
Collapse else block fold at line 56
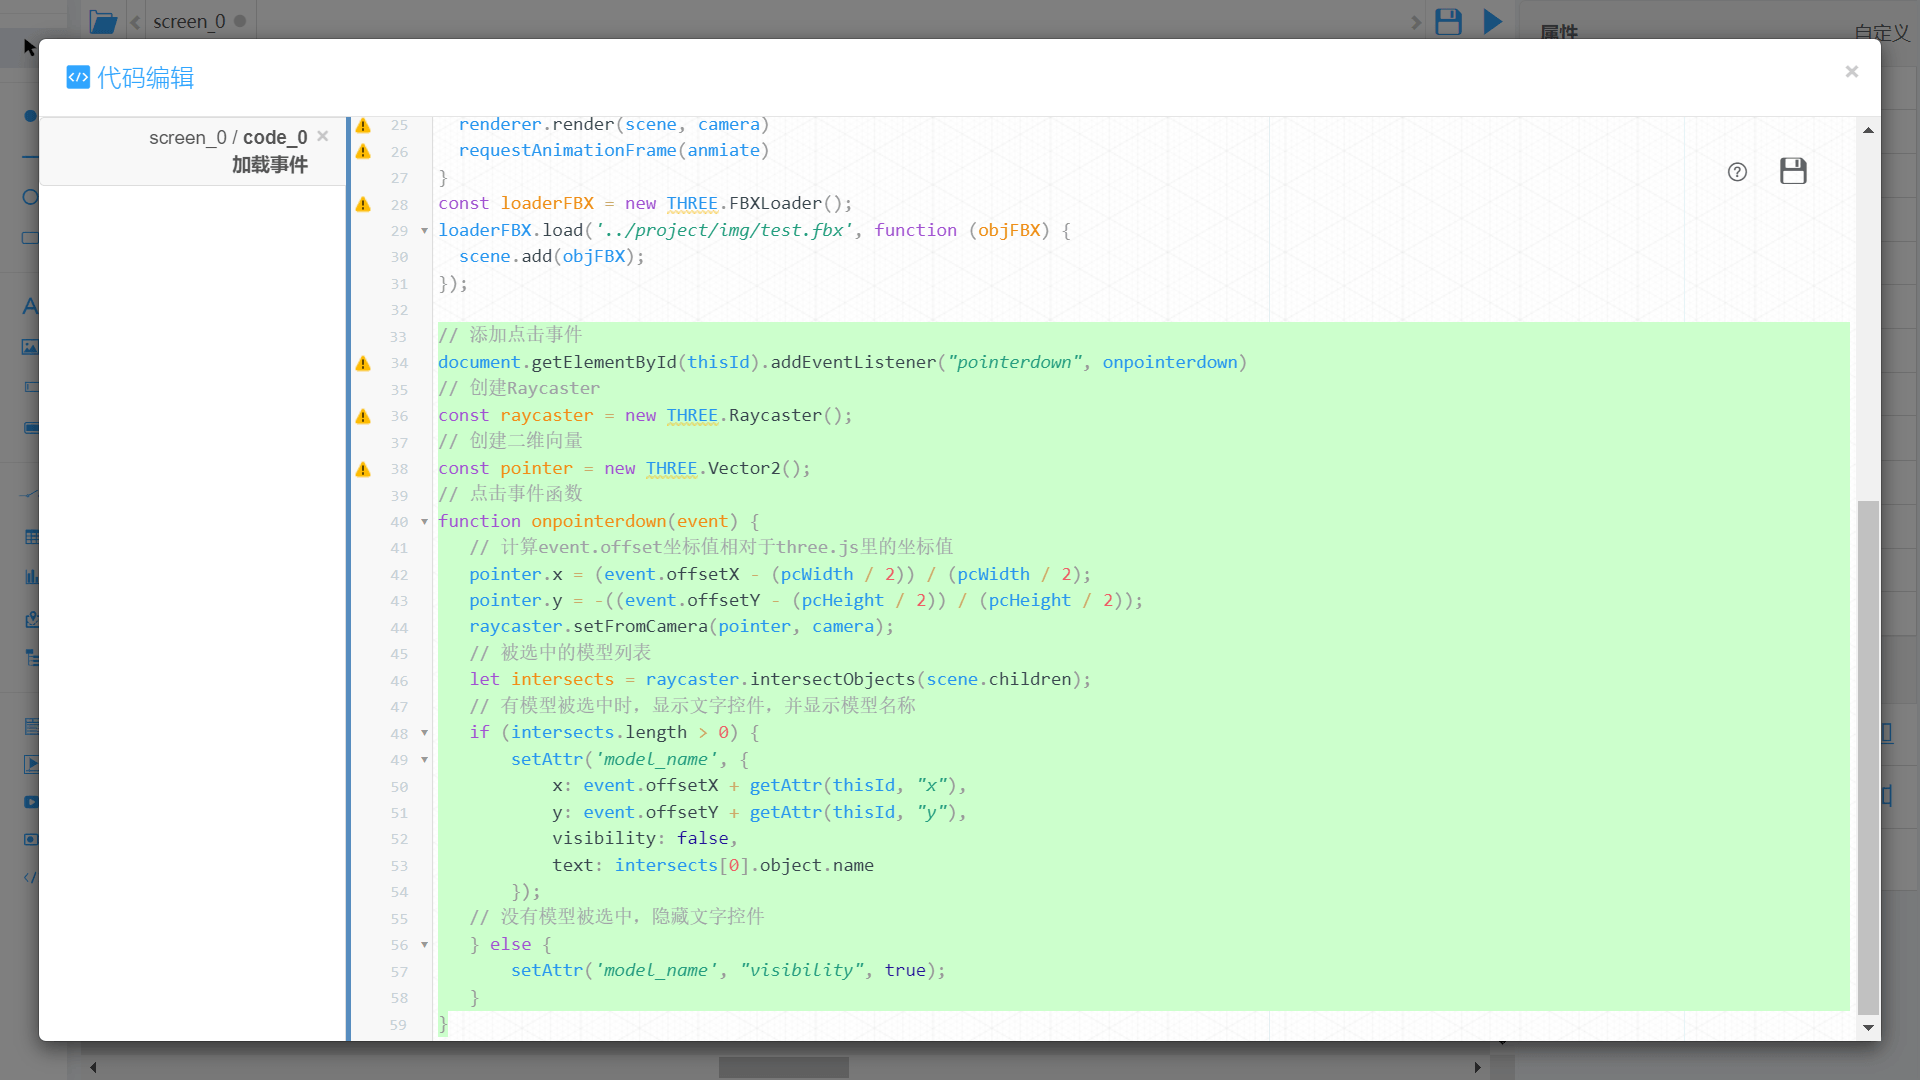click(424, 945)
